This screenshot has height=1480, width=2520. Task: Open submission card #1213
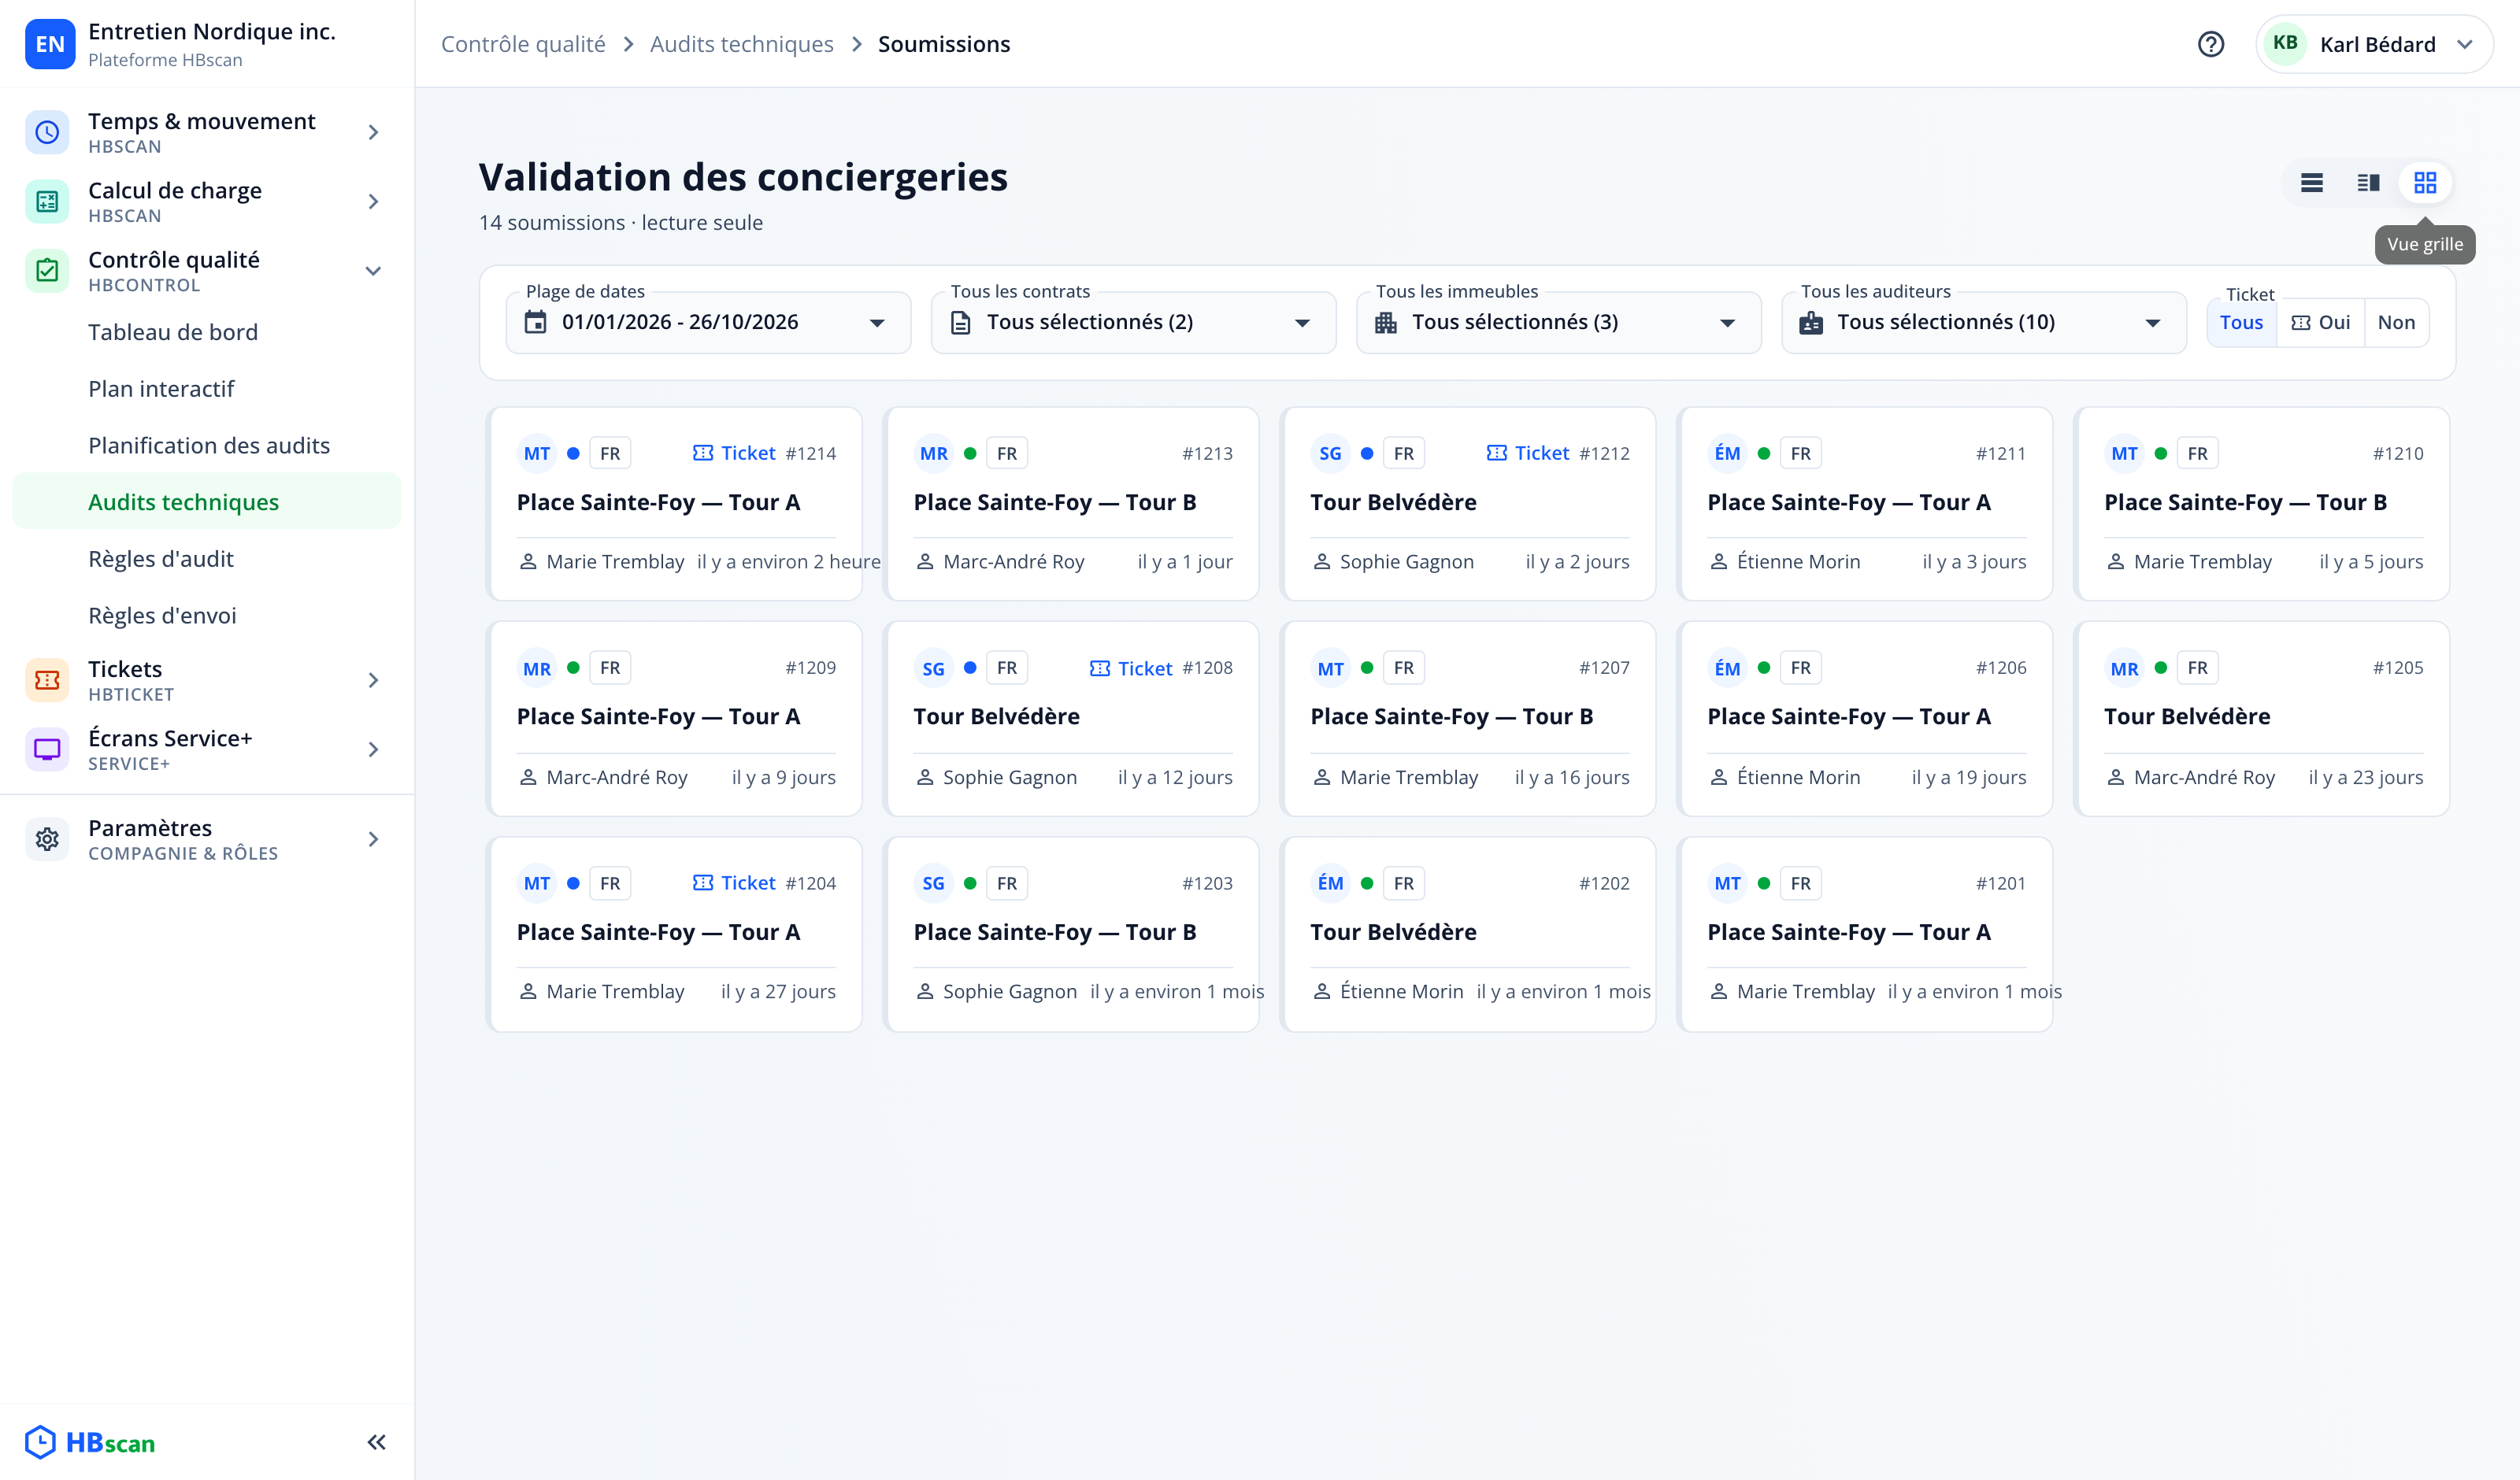[x=1072, y=504]
